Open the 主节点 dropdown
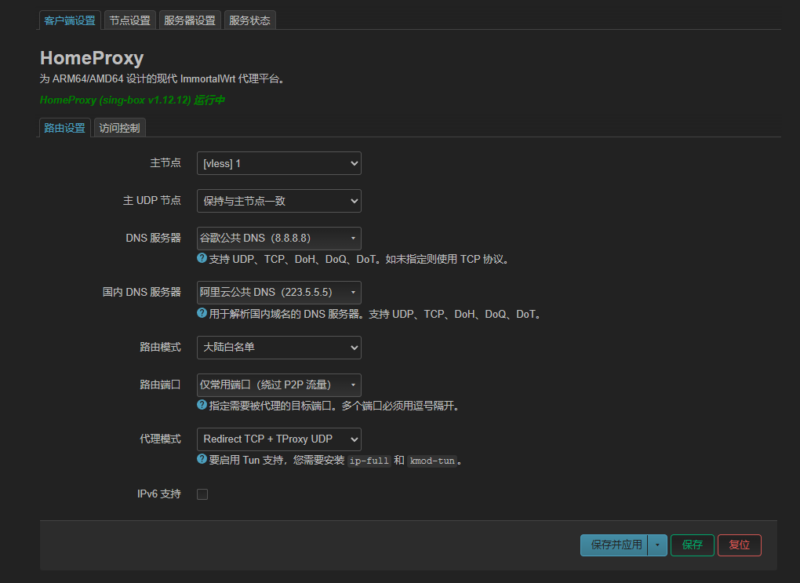 tap(279, 163)
